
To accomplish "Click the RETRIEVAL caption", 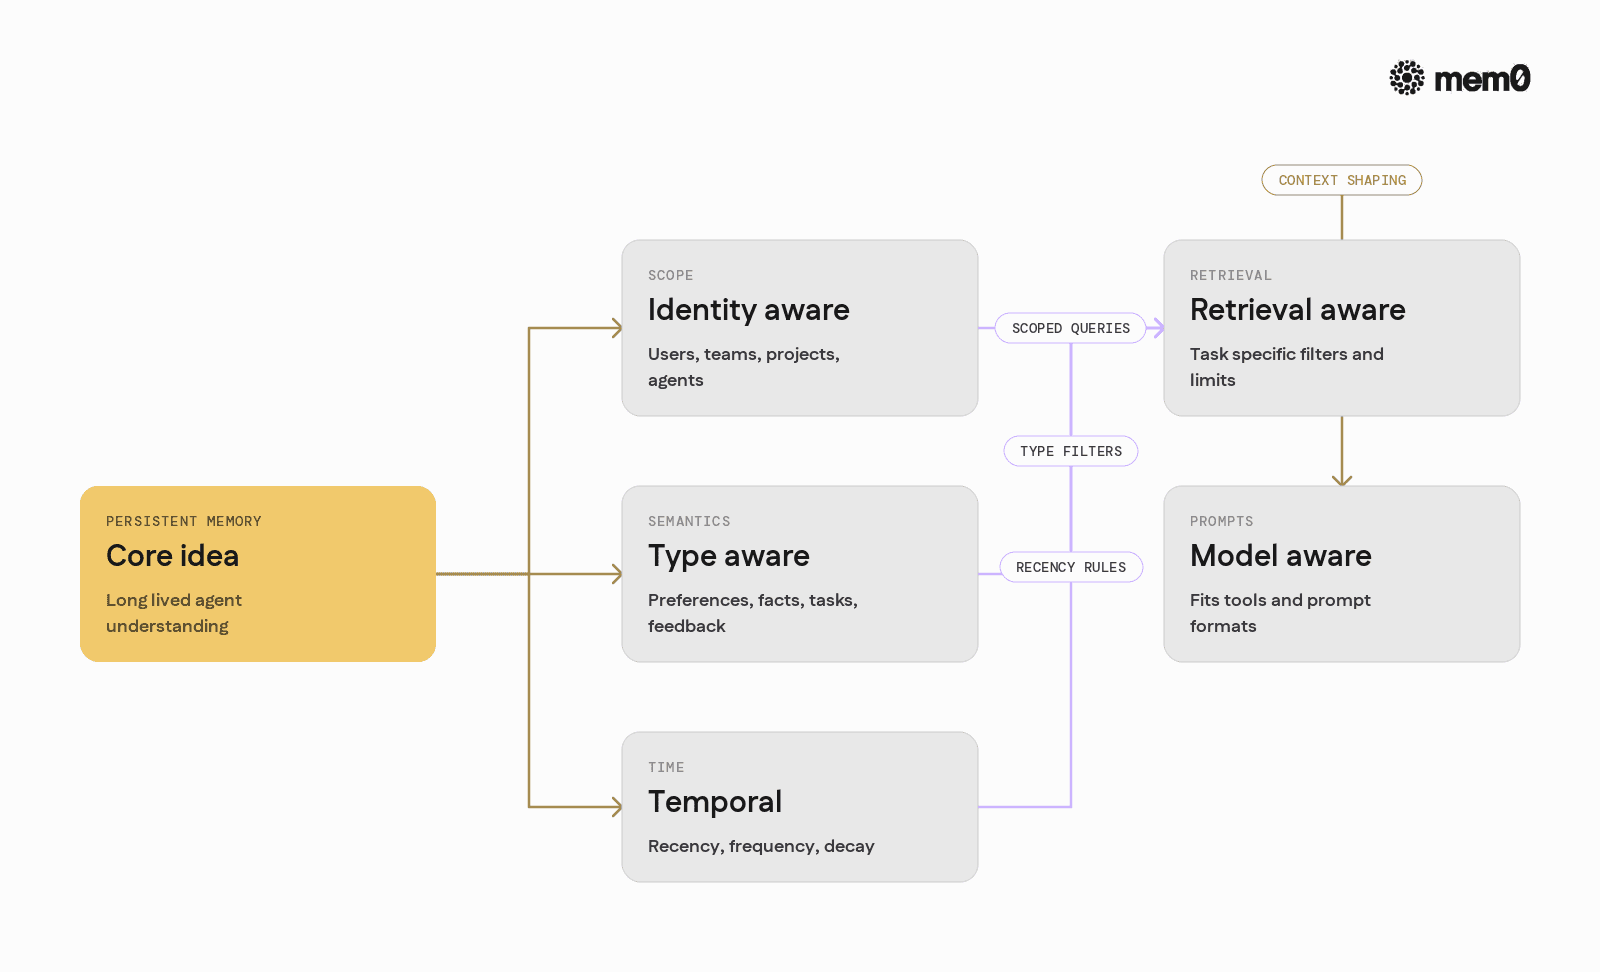I will coord(1231,275).
